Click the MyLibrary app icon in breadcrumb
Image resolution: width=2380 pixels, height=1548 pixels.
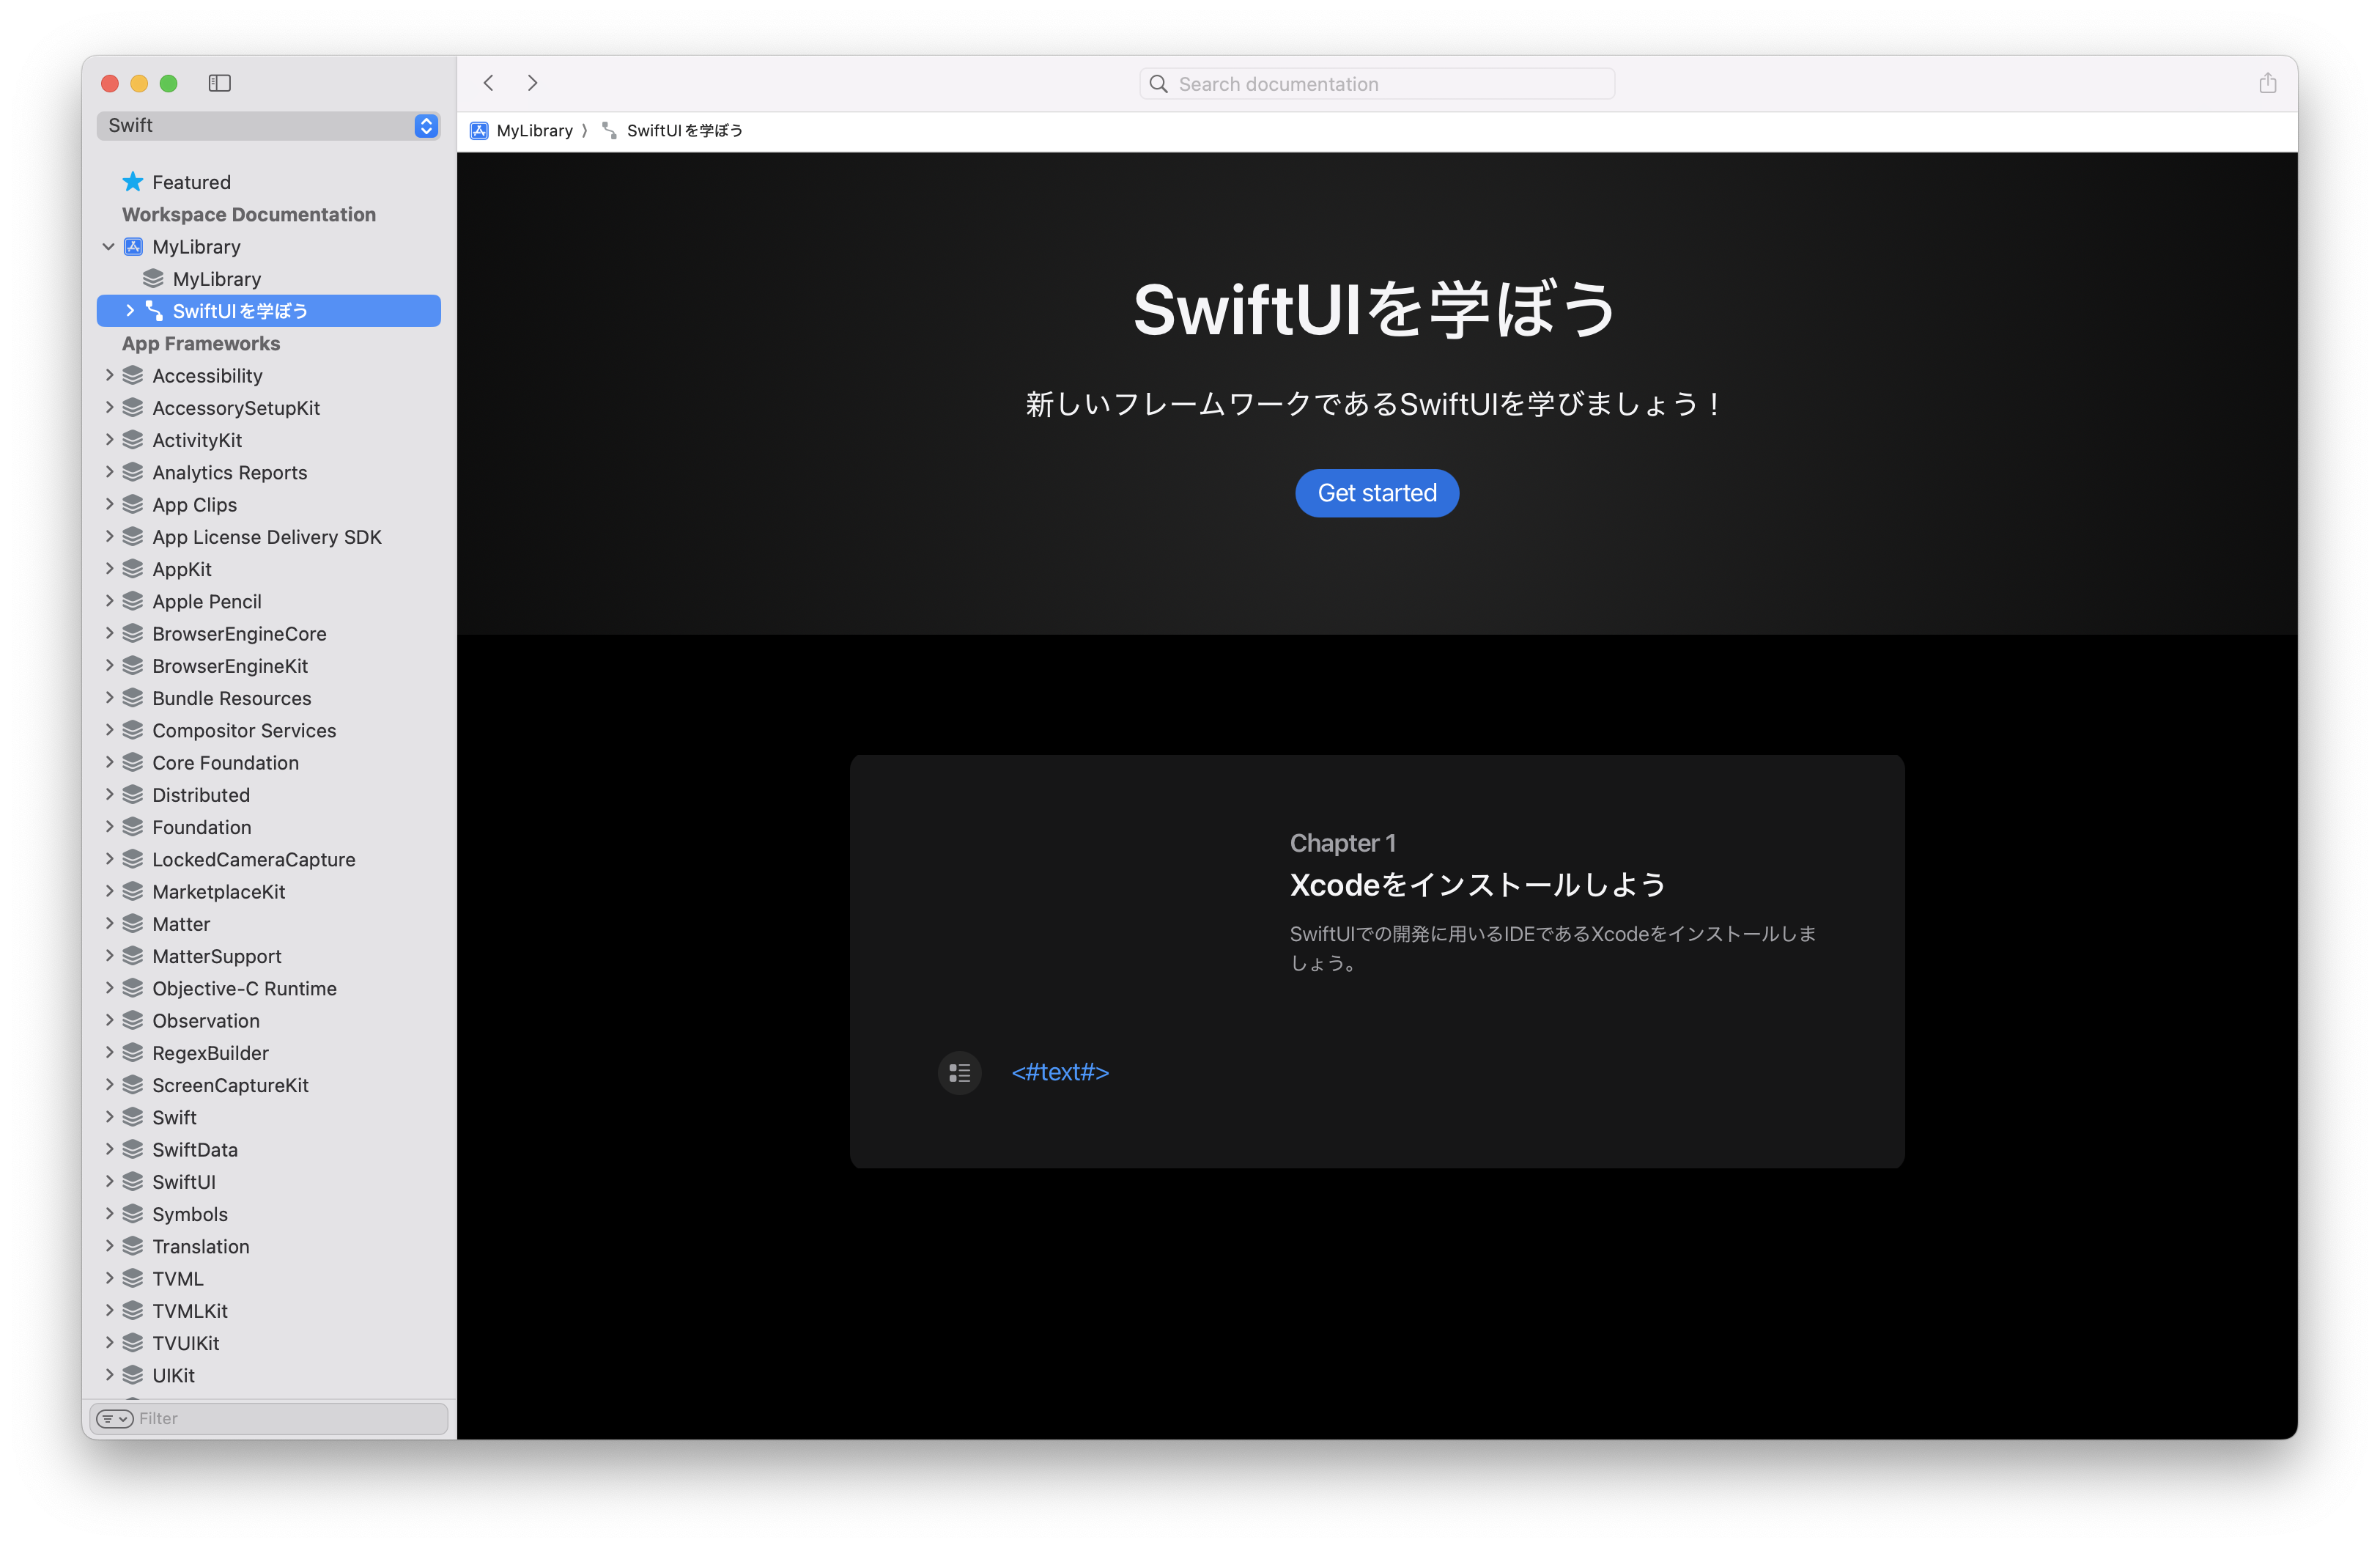coord(480,130)
